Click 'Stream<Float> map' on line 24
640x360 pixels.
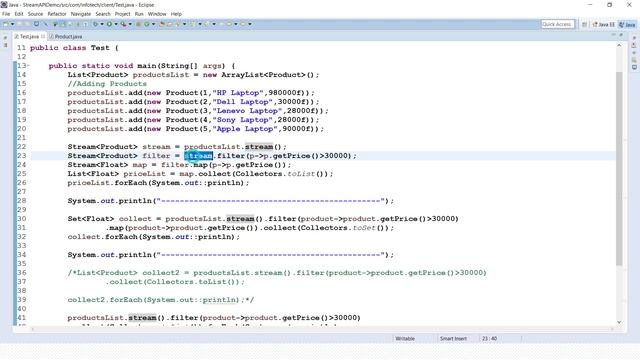(107, 164)
